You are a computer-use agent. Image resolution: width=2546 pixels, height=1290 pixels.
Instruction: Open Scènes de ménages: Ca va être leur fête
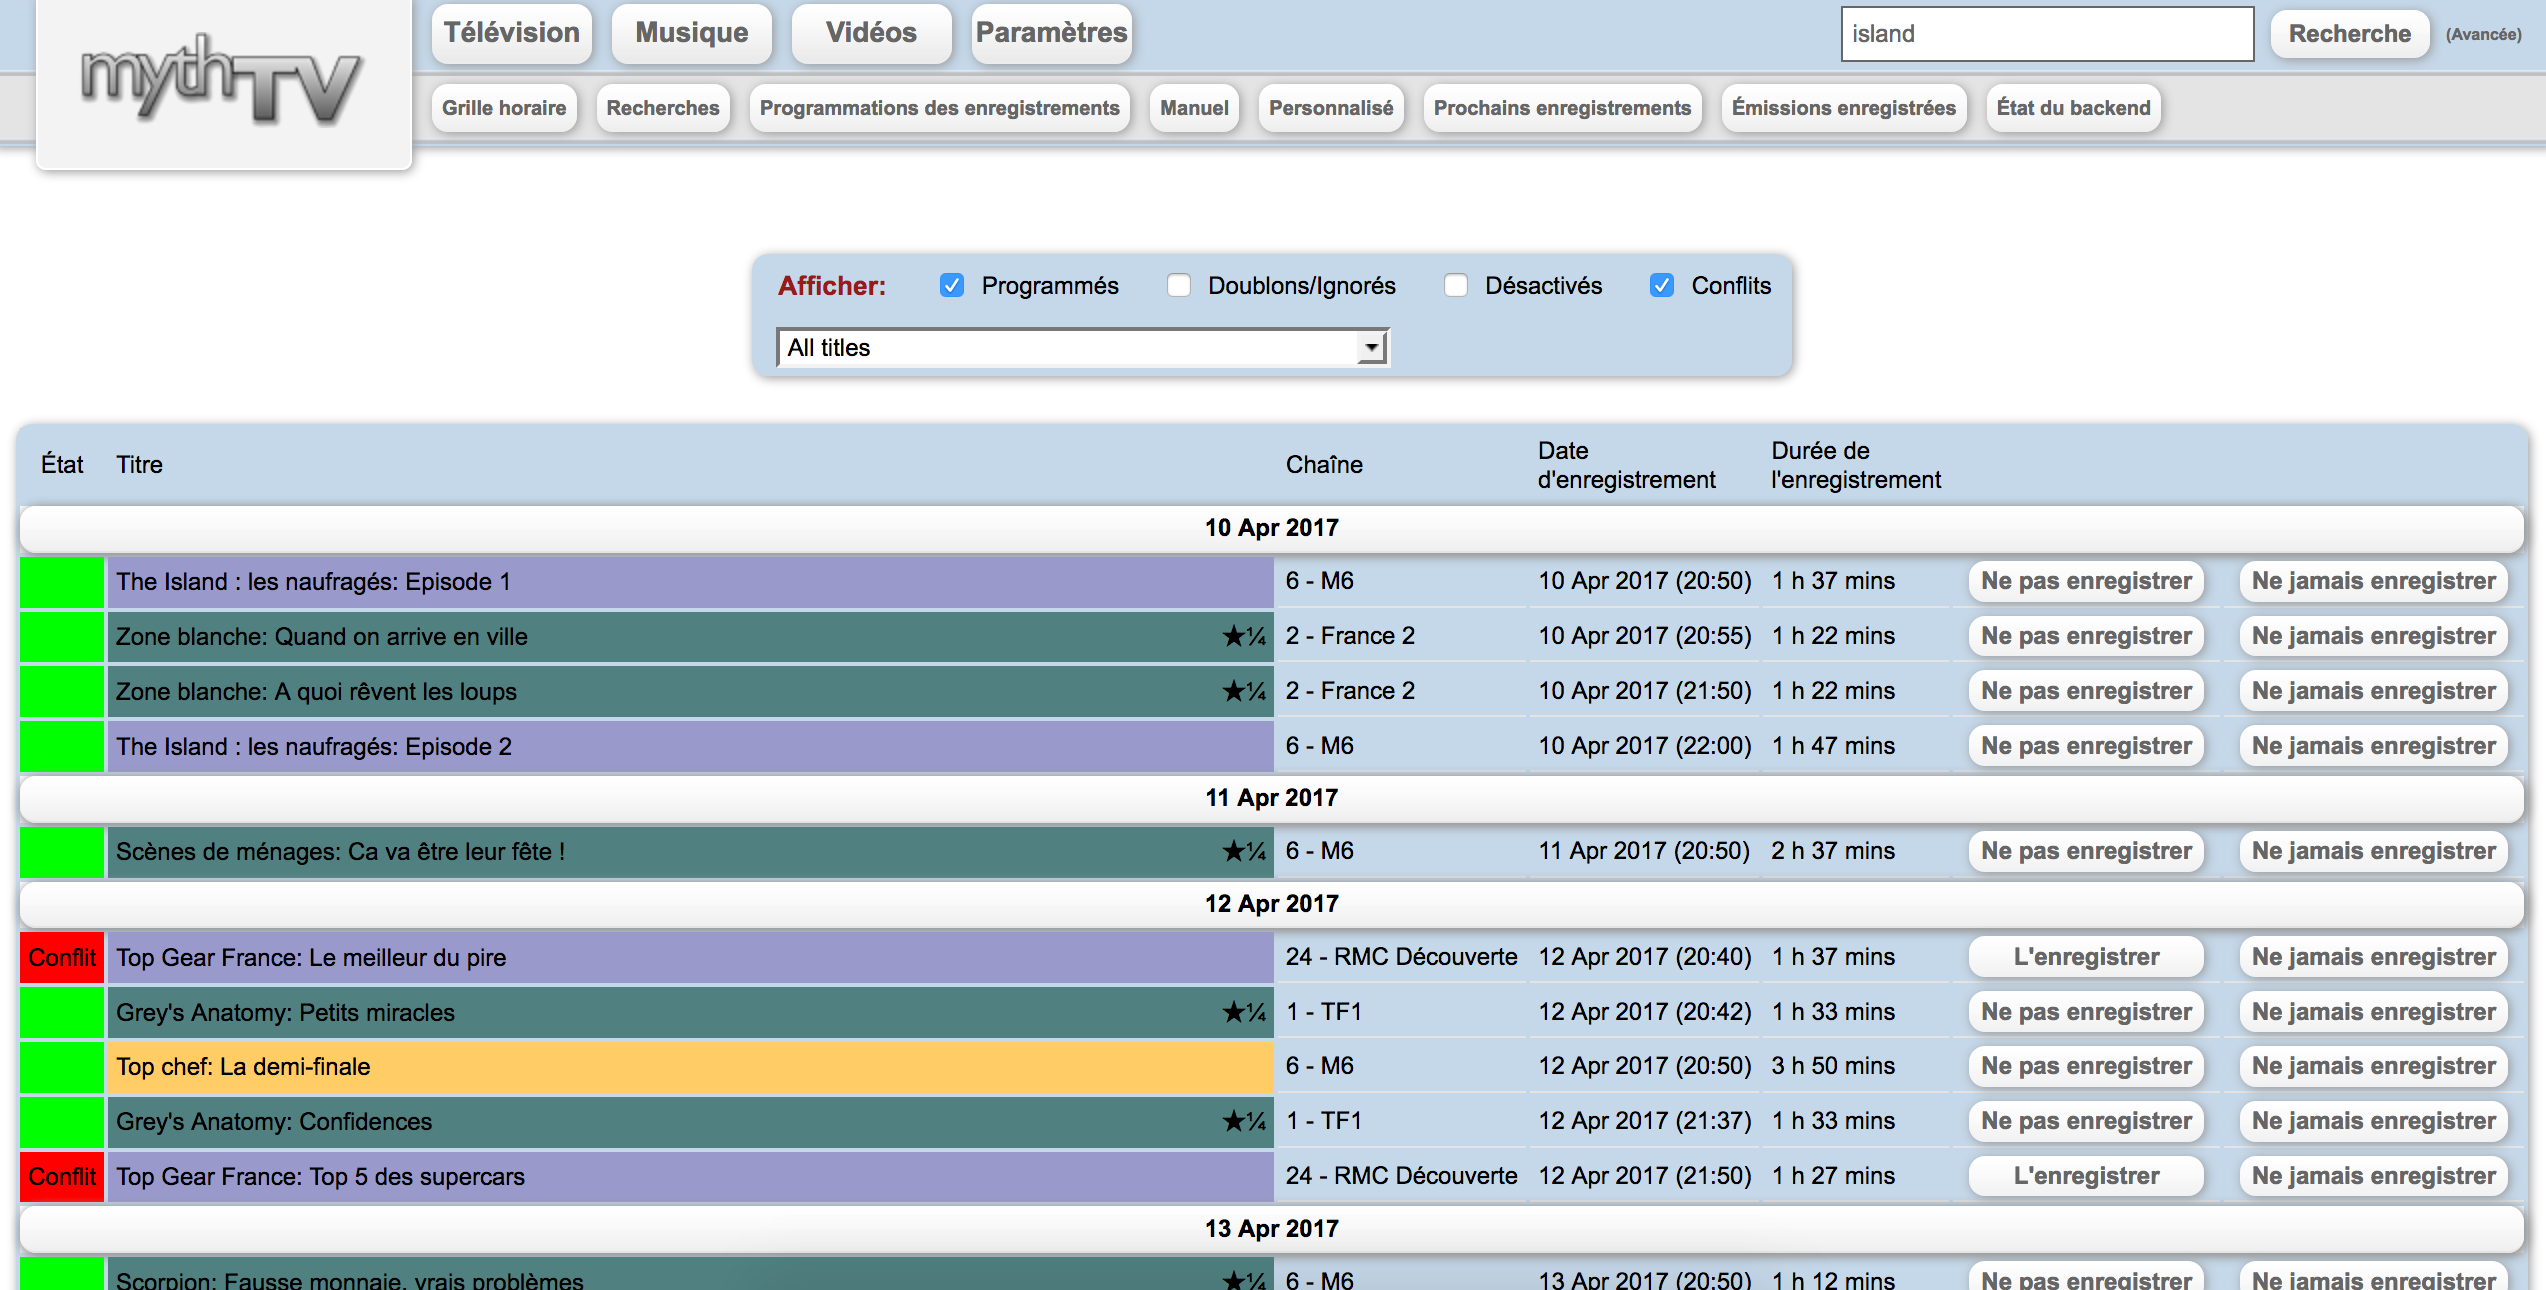click(340, 852)
